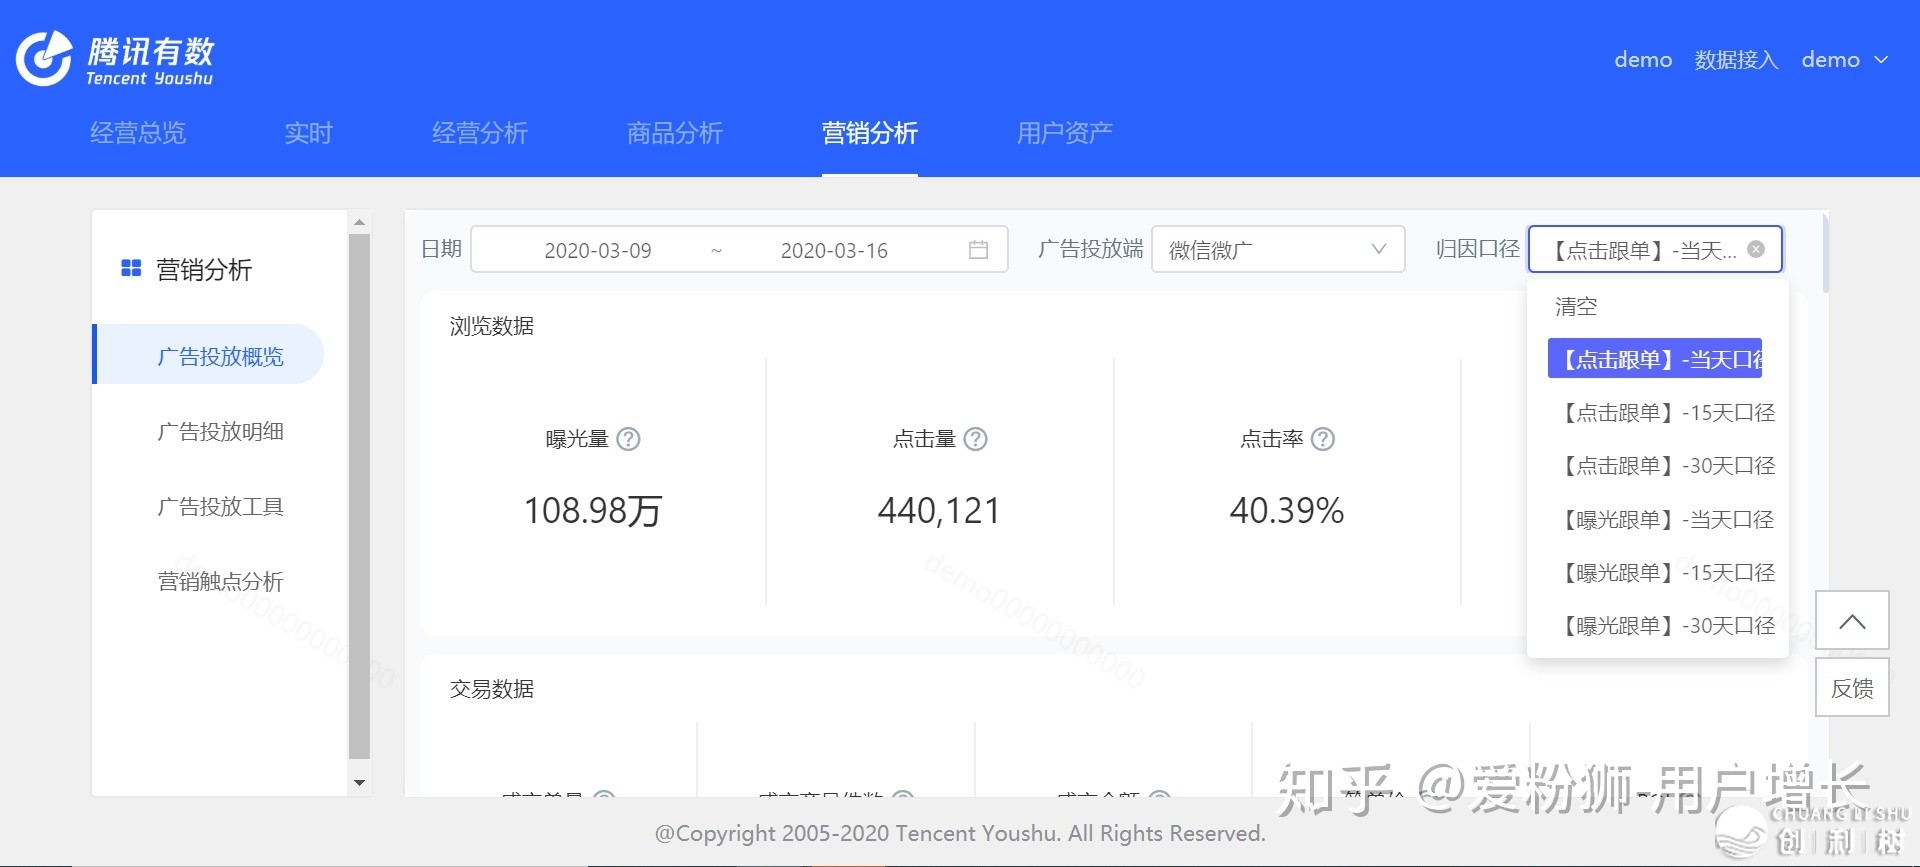This screenshot has height=867, width=1920.
Task: Open the 用户资产 tab
Action: 1064,133
